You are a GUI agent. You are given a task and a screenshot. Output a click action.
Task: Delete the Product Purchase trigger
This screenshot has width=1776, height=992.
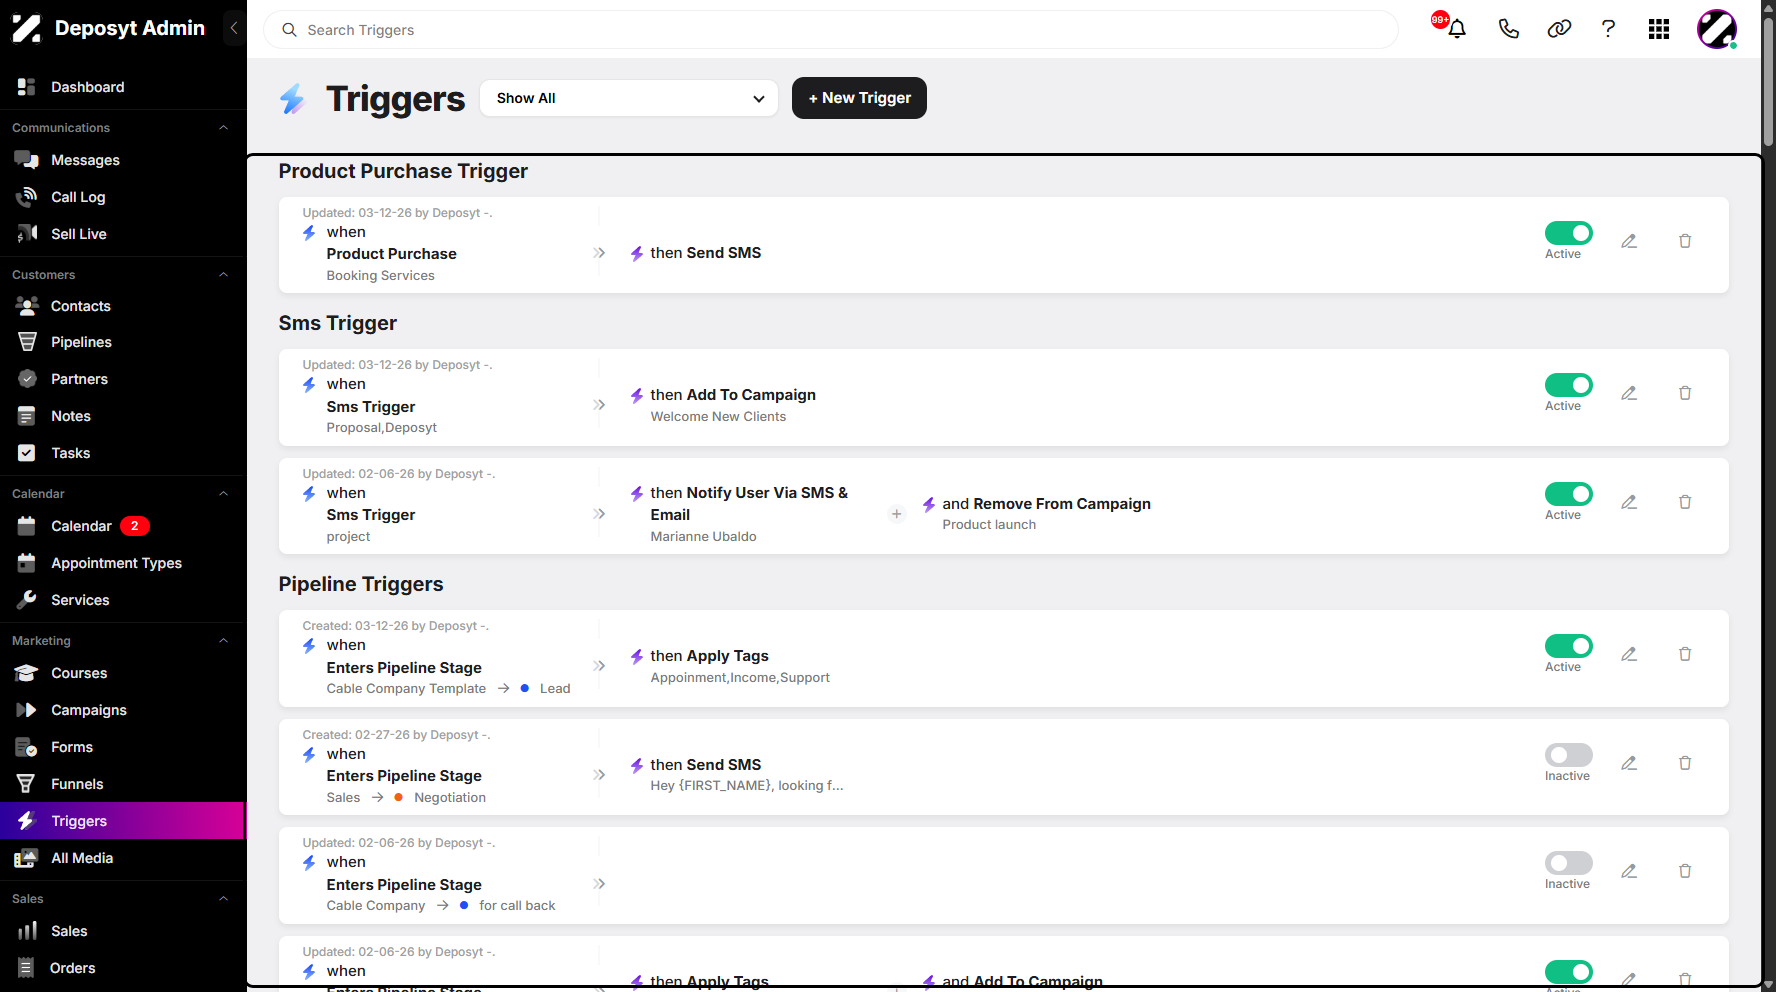point(1685,241)
